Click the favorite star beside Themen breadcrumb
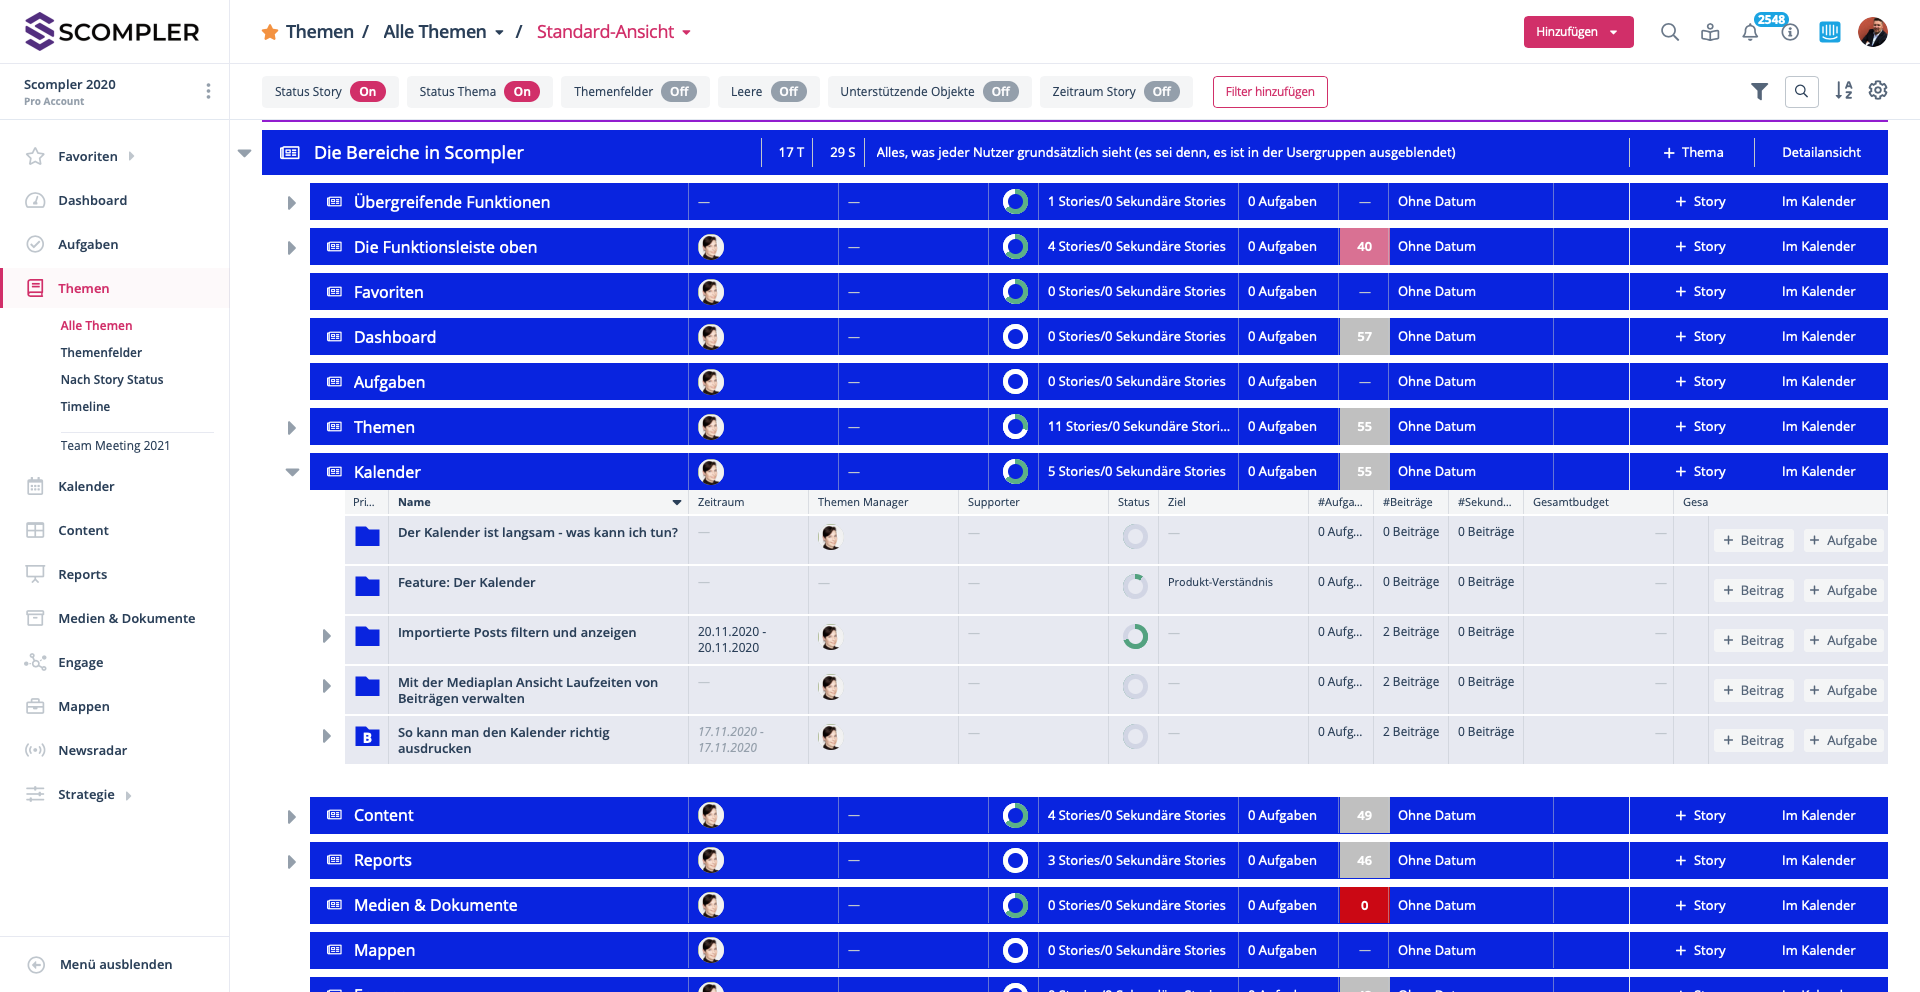This screenshot has width=1920, height=992. coord(270,32)
